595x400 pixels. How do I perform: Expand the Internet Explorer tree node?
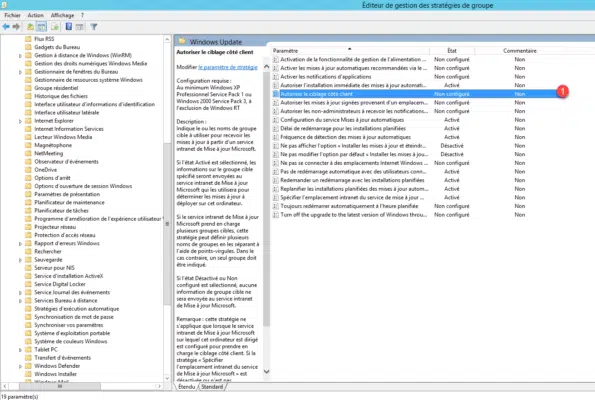point(20,121)
